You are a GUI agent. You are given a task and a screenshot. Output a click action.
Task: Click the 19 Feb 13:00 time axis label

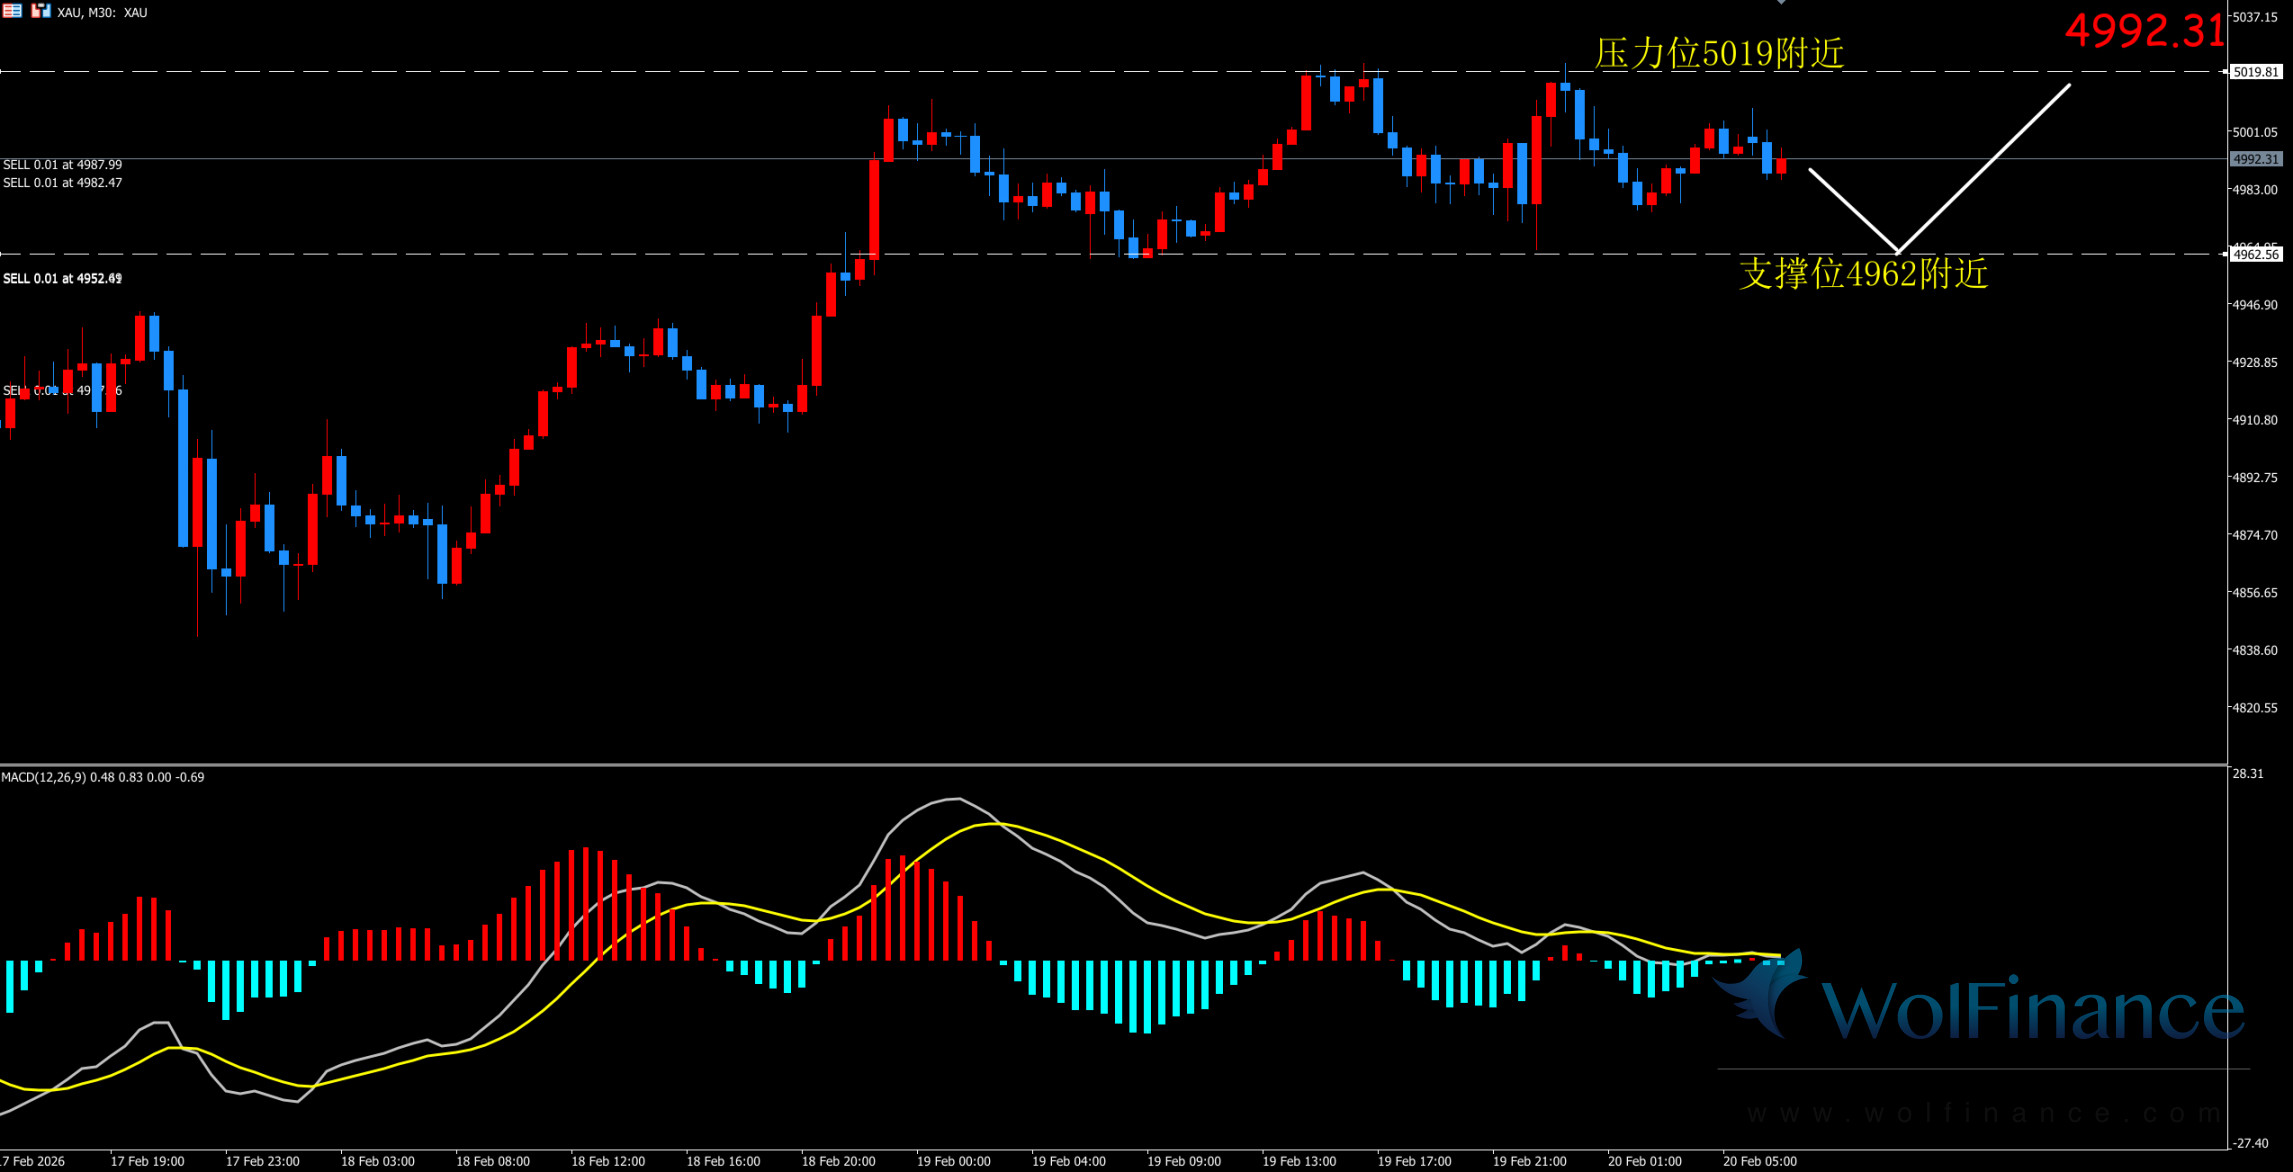pos(1298,1161)
